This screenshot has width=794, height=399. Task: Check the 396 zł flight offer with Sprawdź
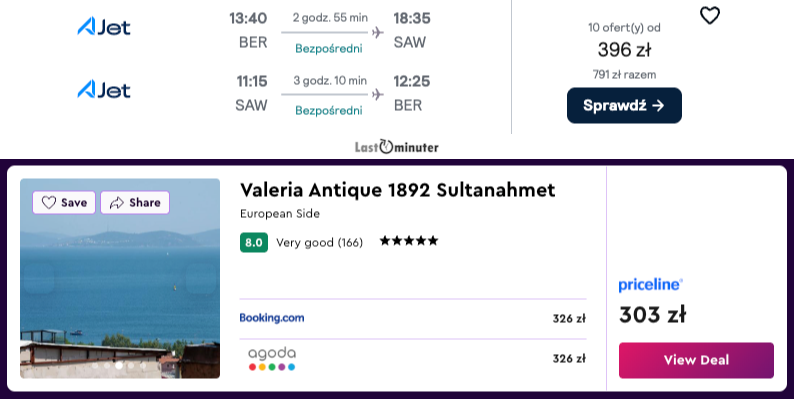(624, 105)
